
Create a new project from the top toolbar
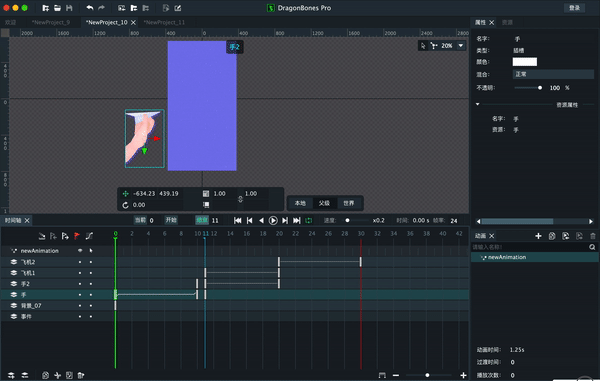point(46,8)
